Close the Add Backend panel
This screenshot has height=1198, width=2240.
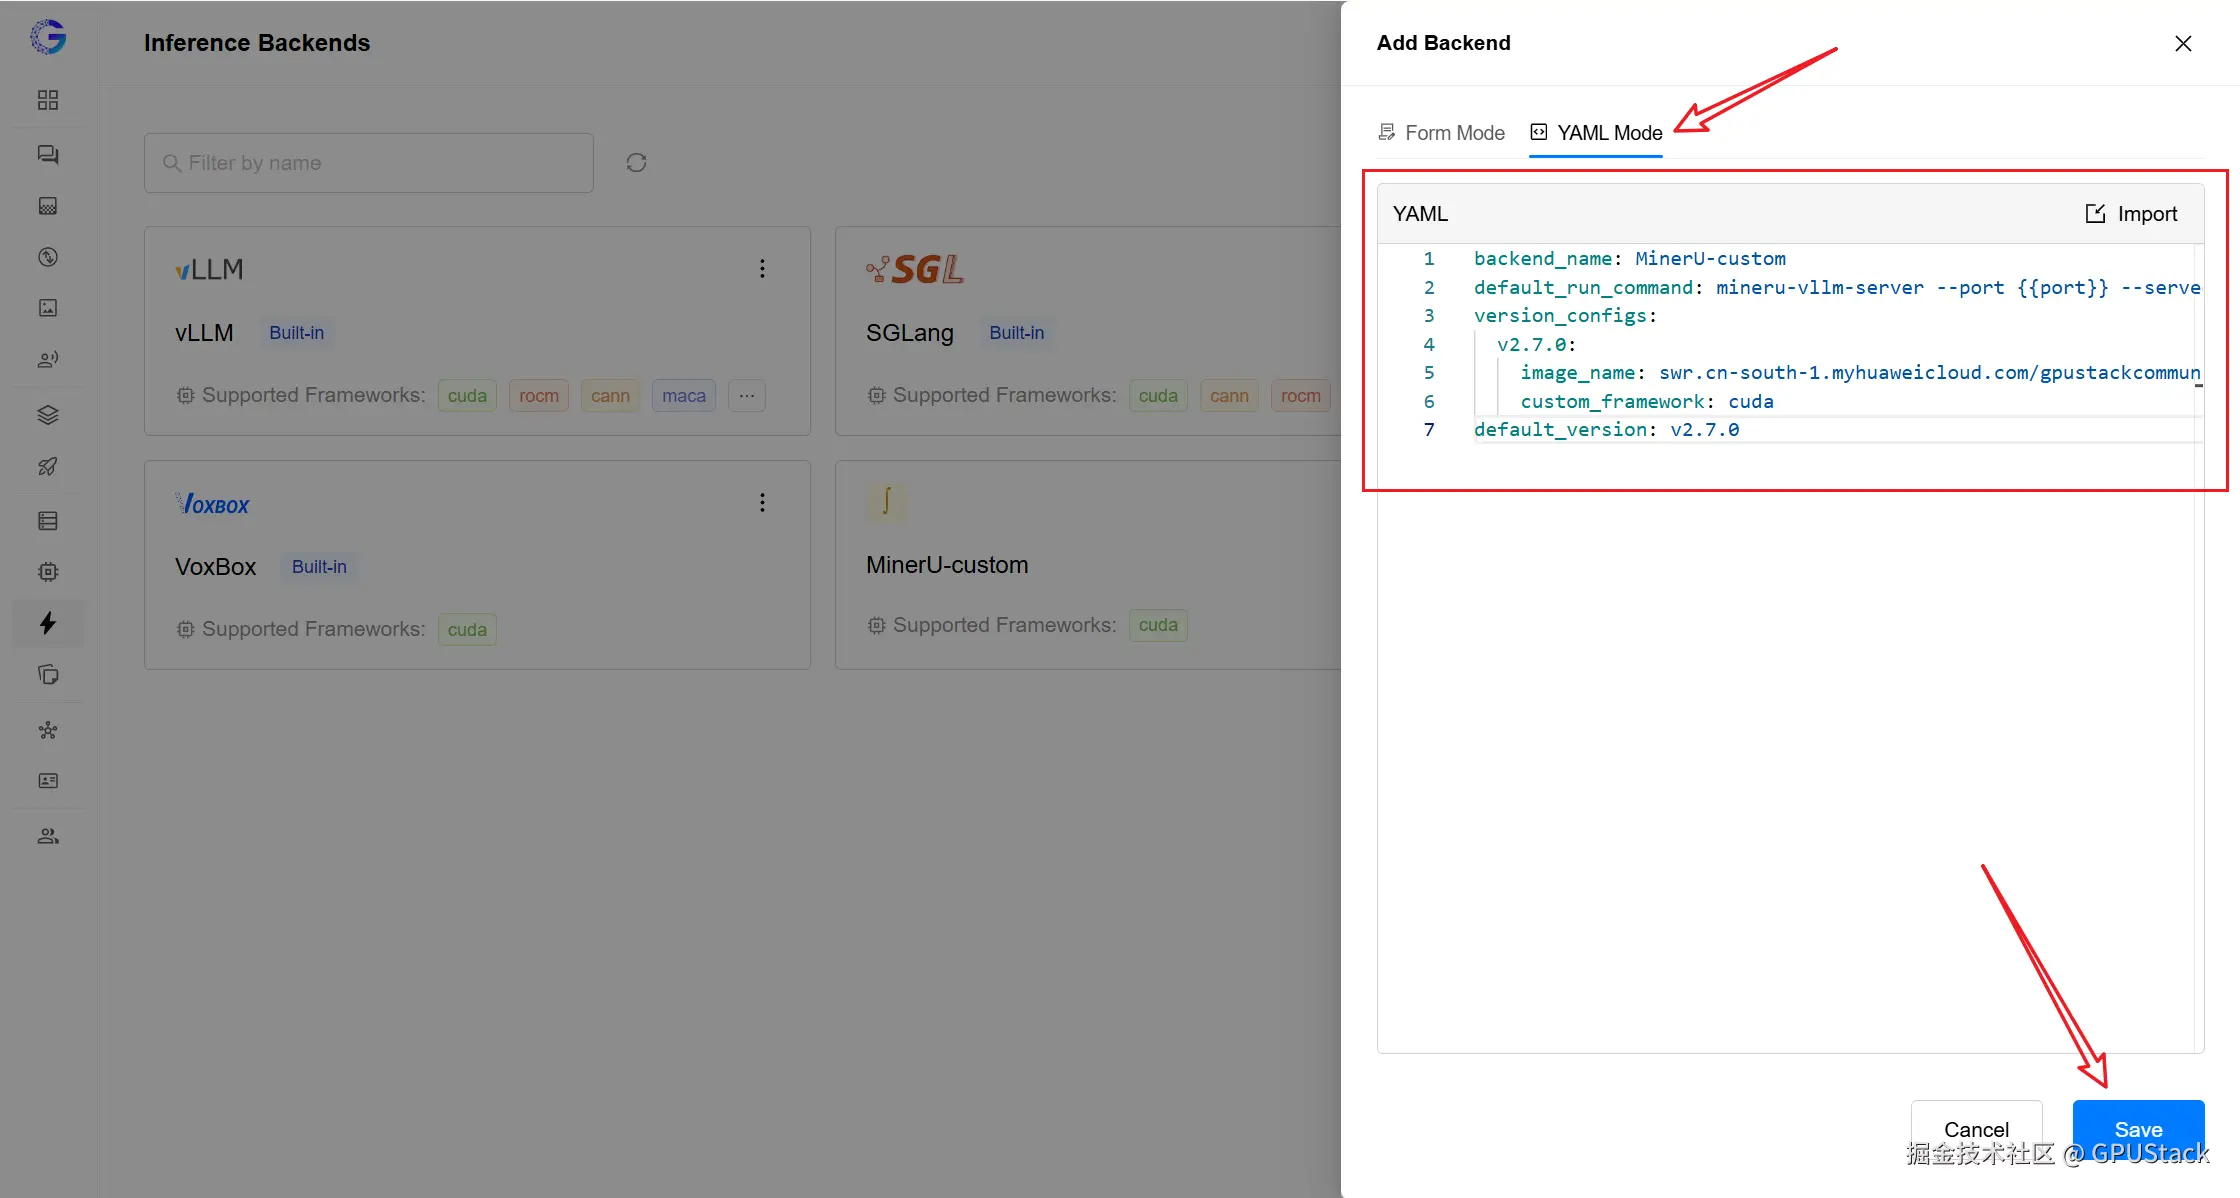coord(2183,43)
